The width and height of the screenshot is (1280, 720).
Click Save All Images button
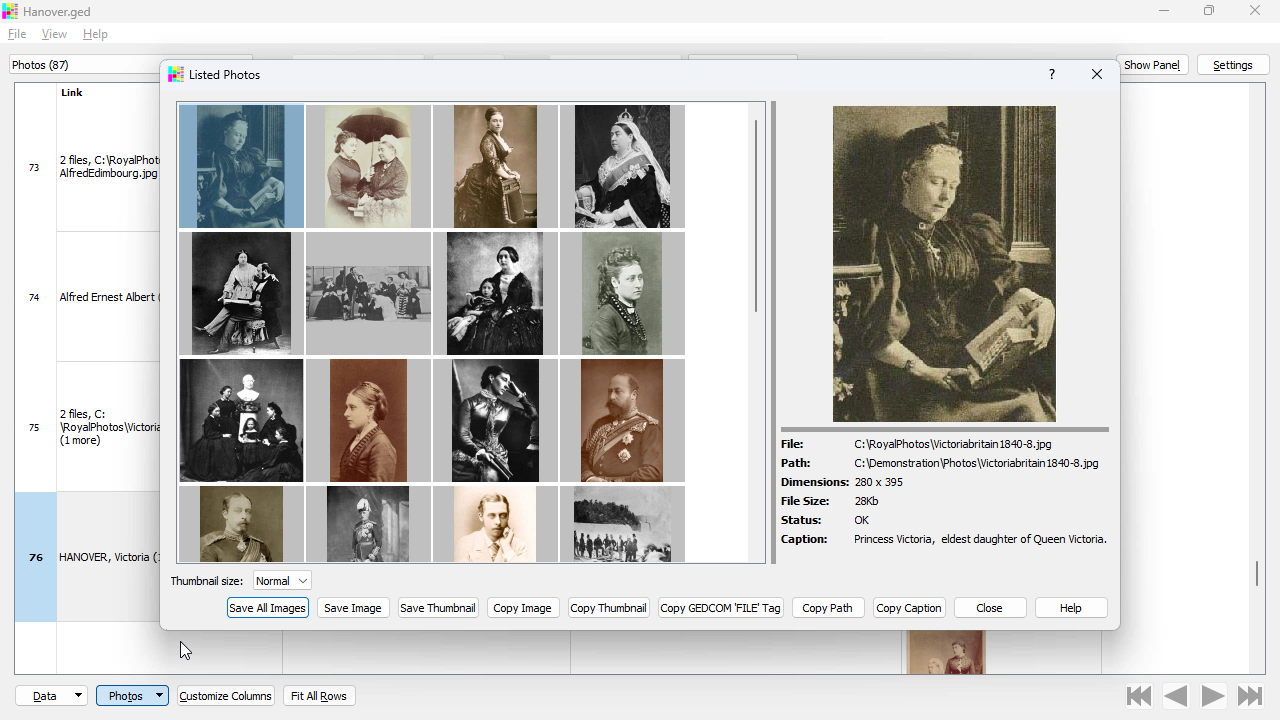[267, 608]
